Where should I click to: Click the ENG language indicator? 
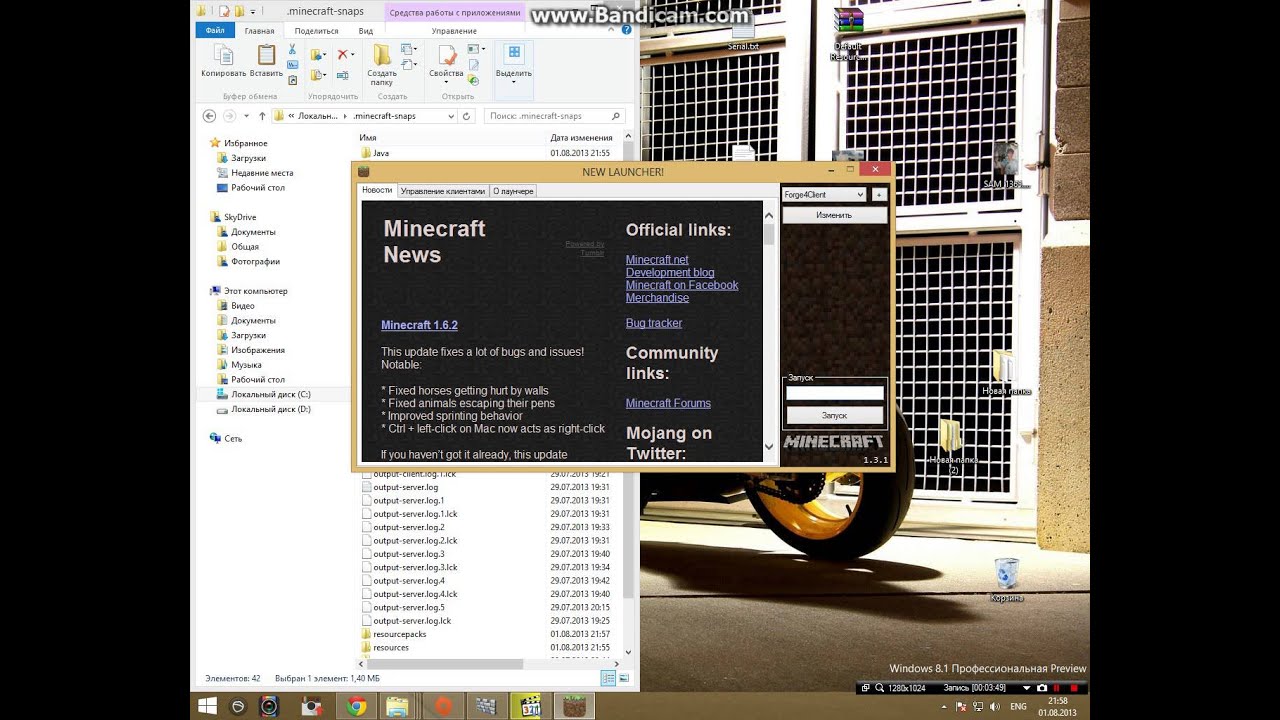click(x=1018, y=706)
